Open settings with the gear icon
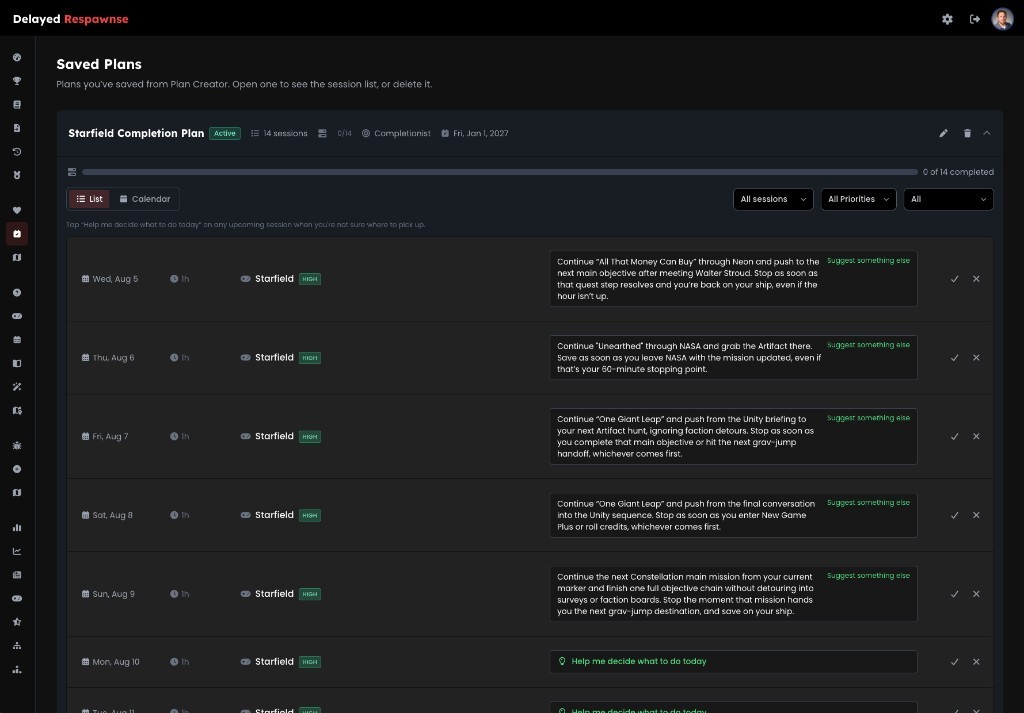 947,19
